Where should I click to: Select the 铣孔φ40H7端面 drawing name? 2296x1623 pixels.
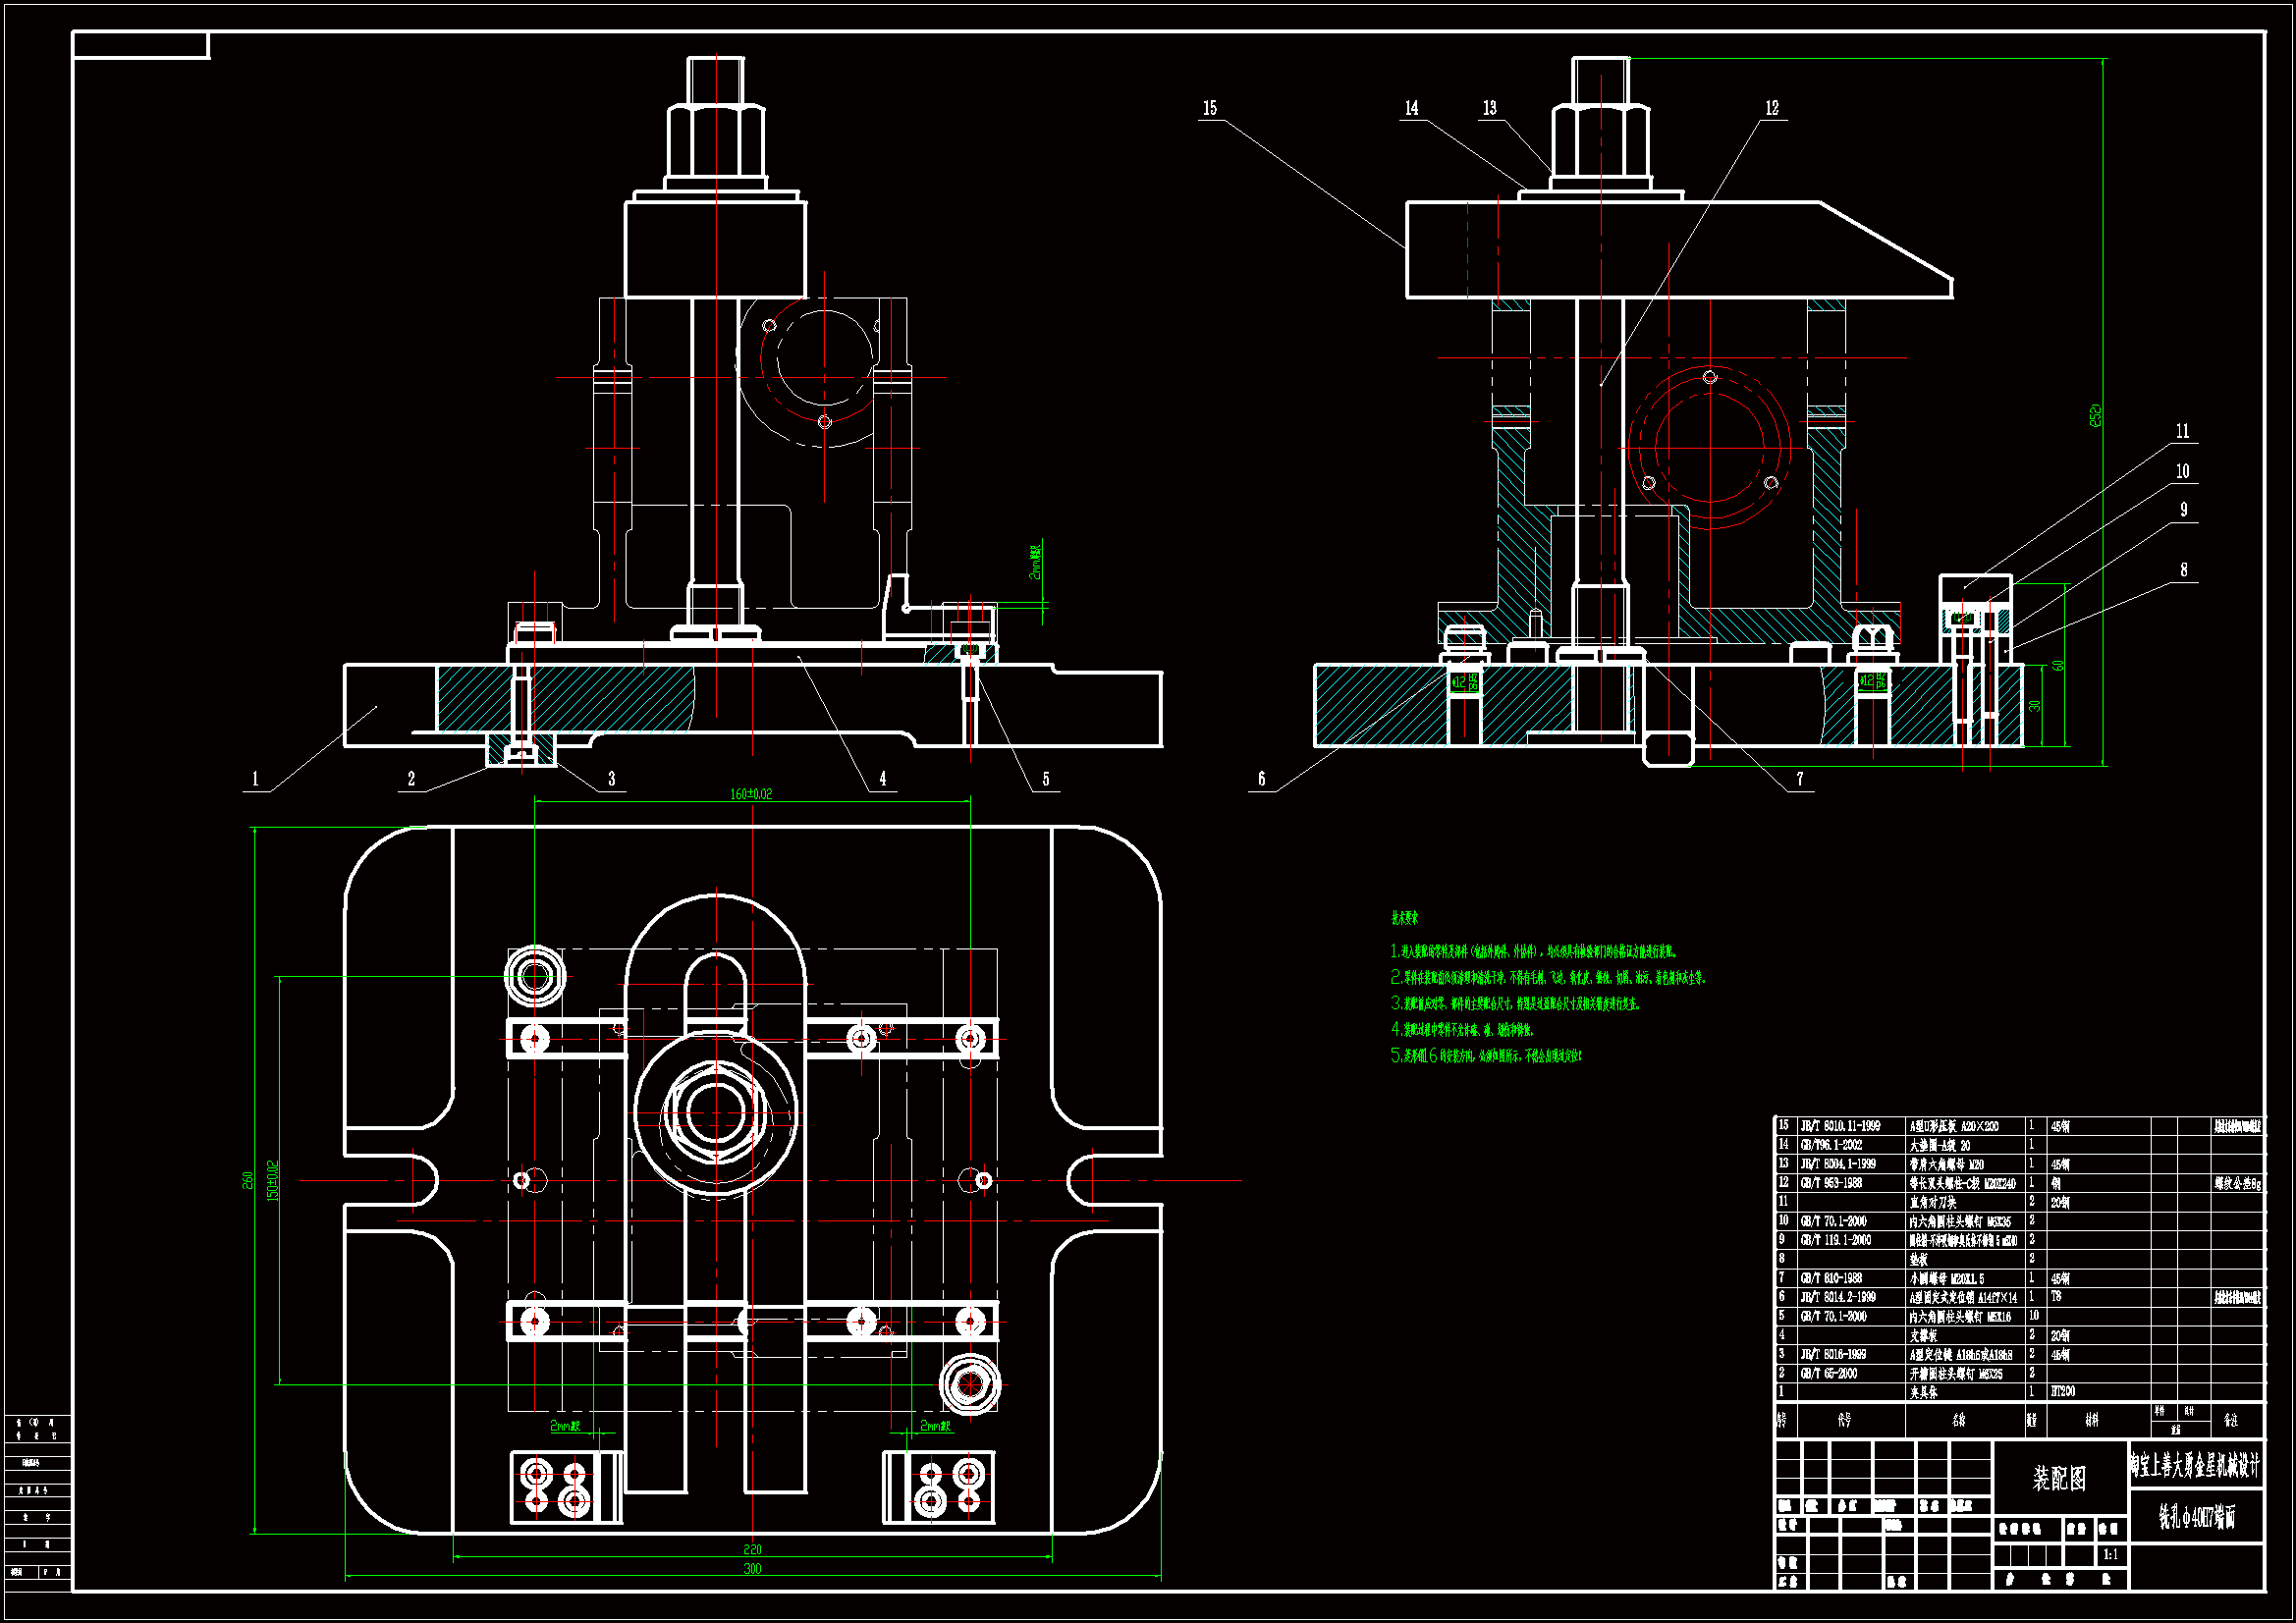point(2196,1517)
